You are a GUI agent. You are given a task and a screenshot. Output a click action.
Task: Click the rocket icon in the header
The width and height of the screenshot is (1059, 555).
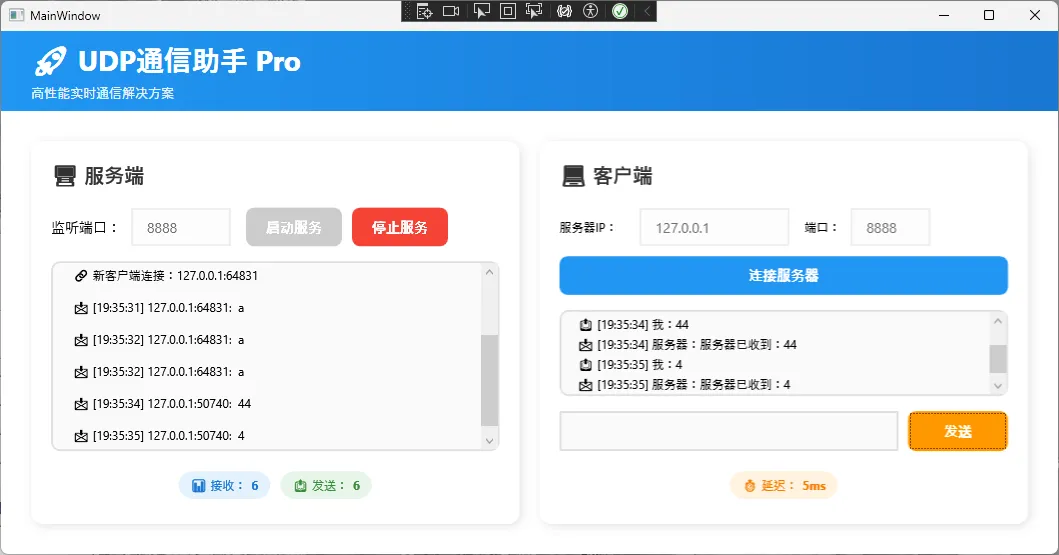click(50, 62)
